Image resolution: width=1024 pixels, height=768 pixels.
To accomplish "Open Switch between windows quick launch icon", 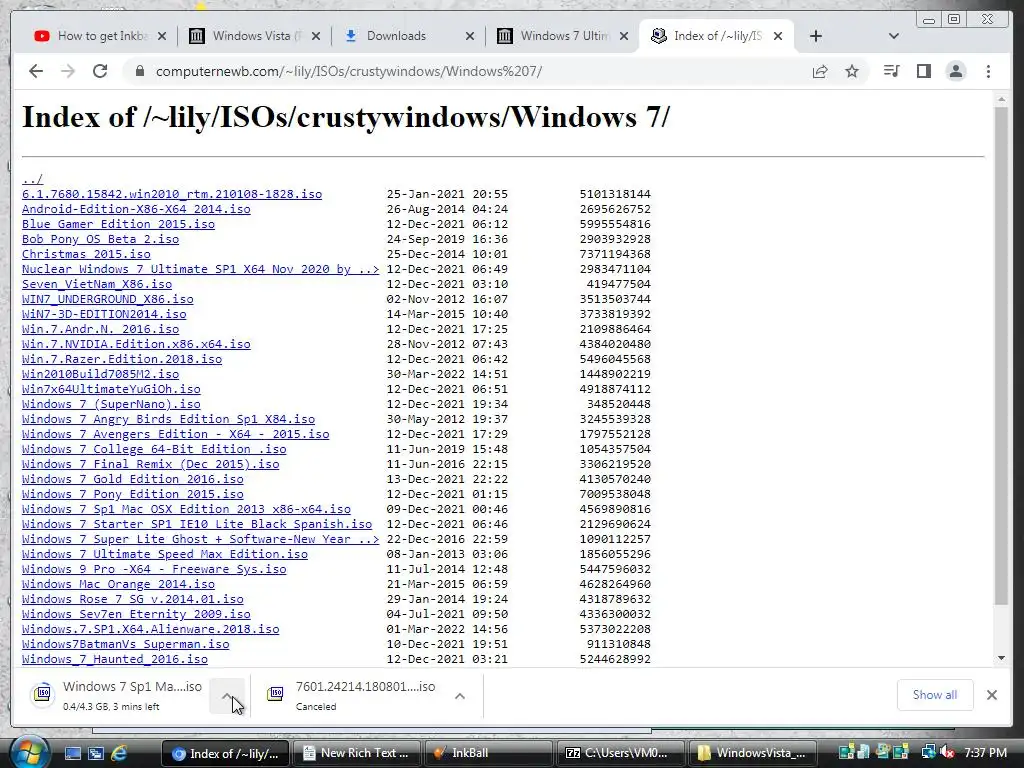I will [96, 754].
